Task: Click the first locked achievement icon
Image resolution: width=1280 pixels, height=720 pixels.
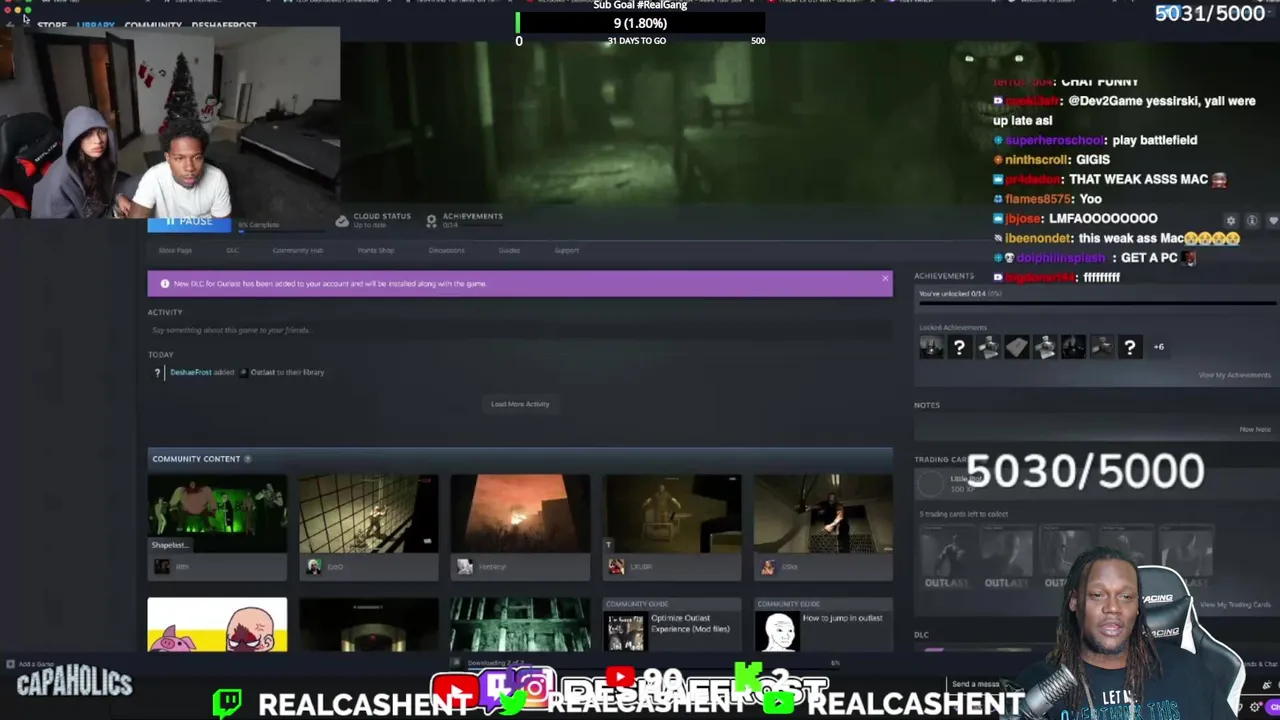Action: pos(931,347)
